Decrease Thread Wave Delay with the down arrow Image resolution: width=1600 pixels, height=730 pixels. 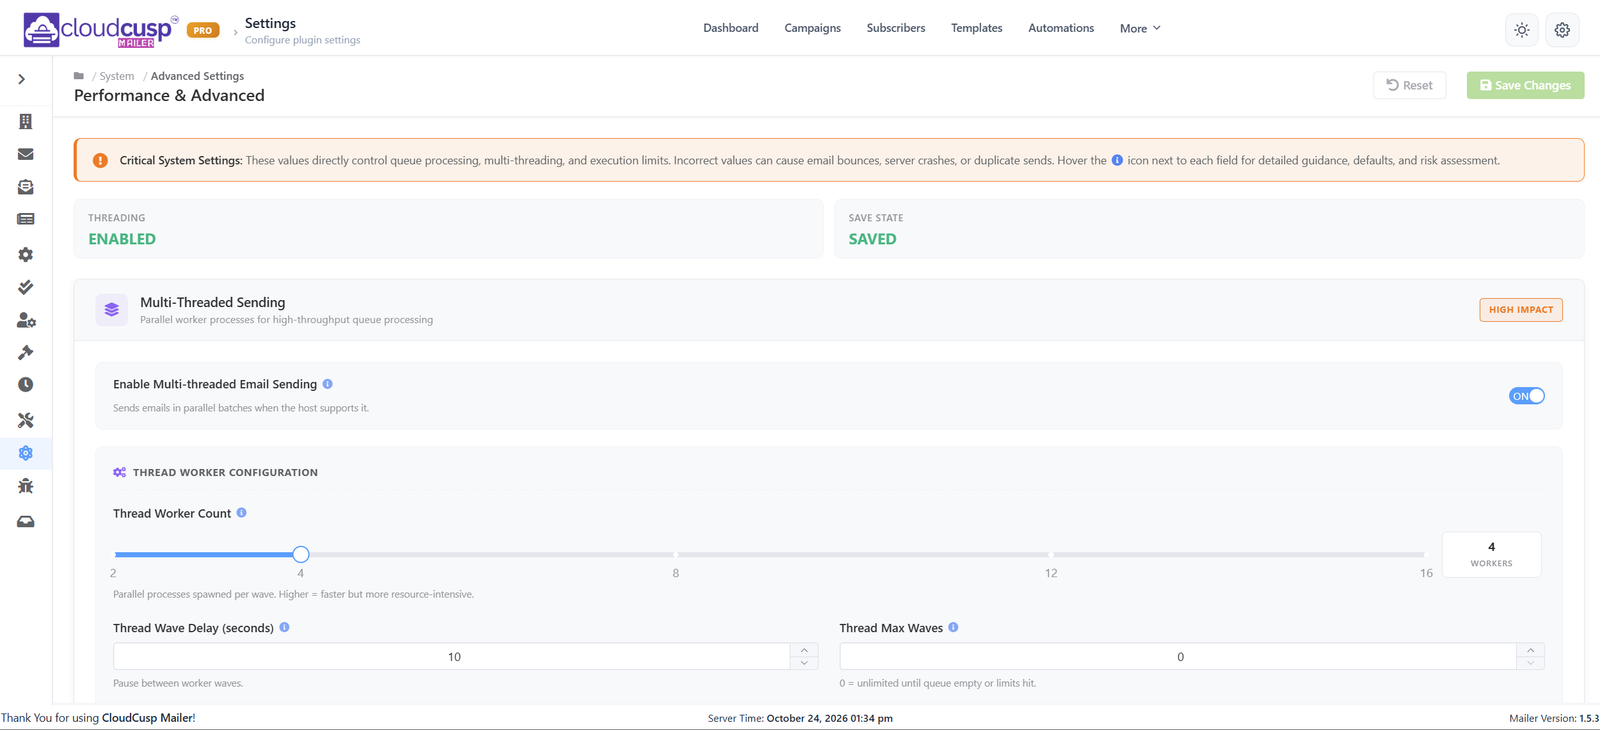pos(805,663)
